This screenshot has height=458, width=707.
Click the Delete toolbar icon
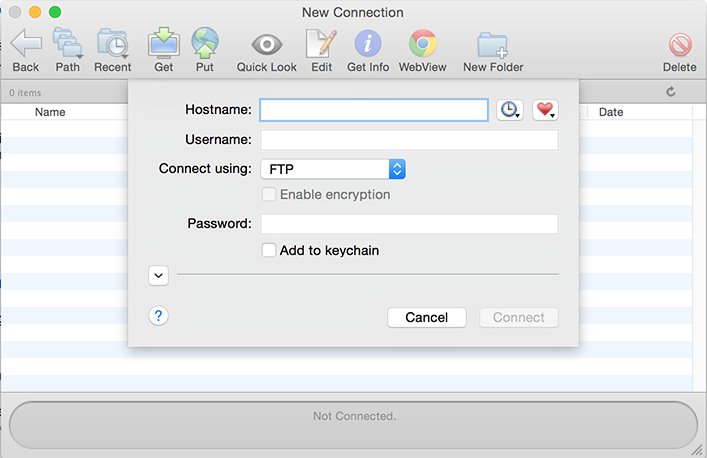coord(679,45)
